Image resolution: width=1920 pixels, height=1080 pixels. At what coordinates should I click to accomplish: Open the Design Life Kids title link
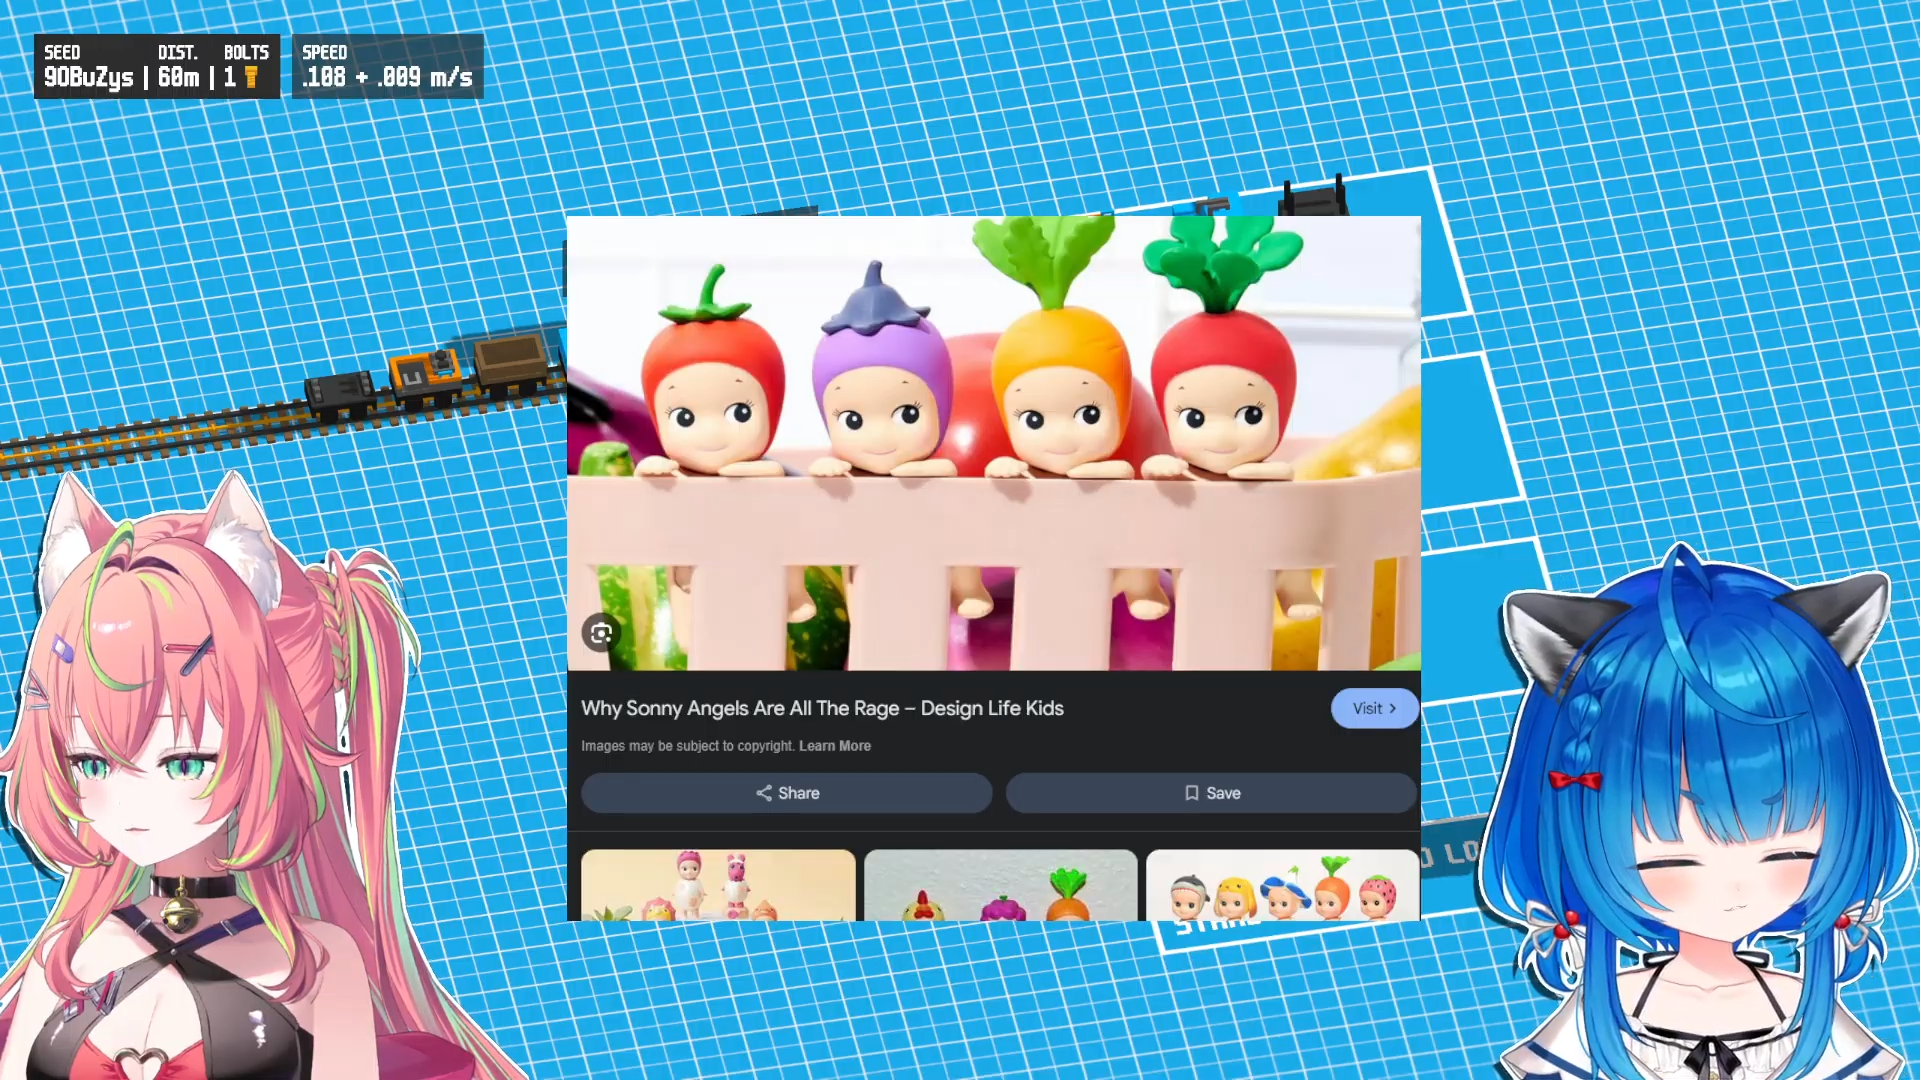tap(822, 708)
